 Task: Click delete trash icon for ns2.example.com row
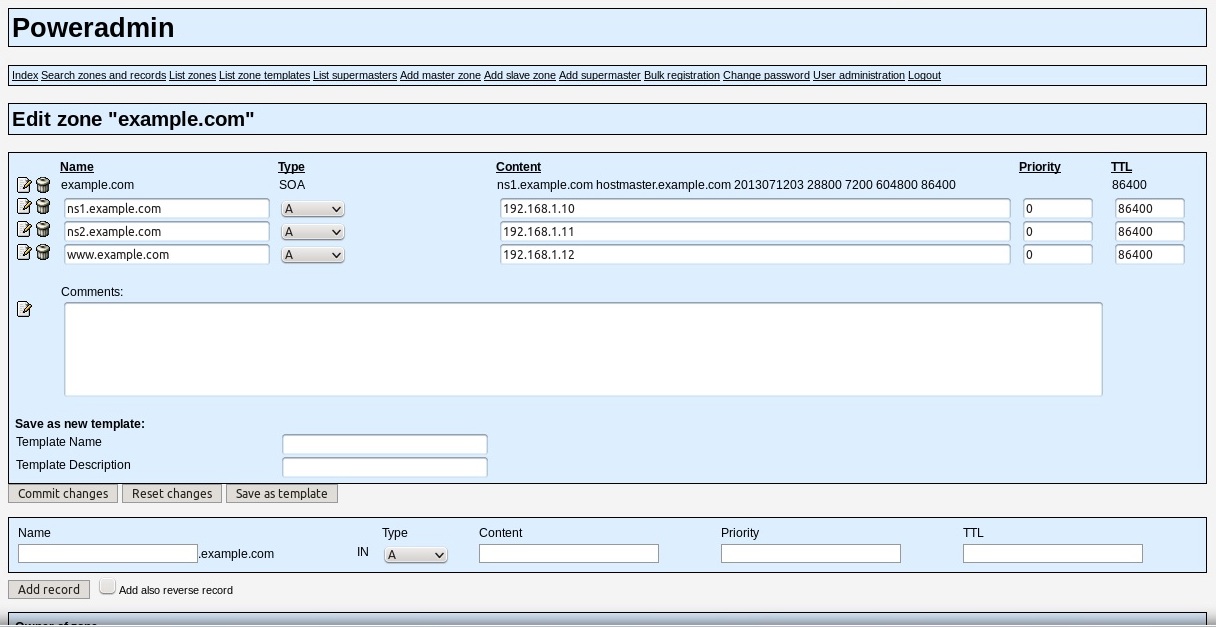[43, 229]
